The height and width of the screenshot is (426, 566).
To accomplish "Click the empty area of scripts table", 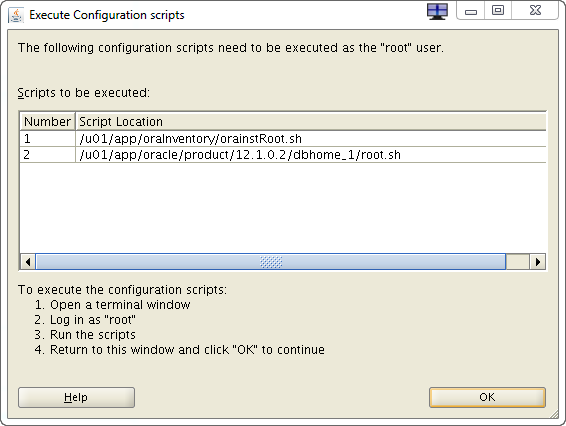I will 283,208.
